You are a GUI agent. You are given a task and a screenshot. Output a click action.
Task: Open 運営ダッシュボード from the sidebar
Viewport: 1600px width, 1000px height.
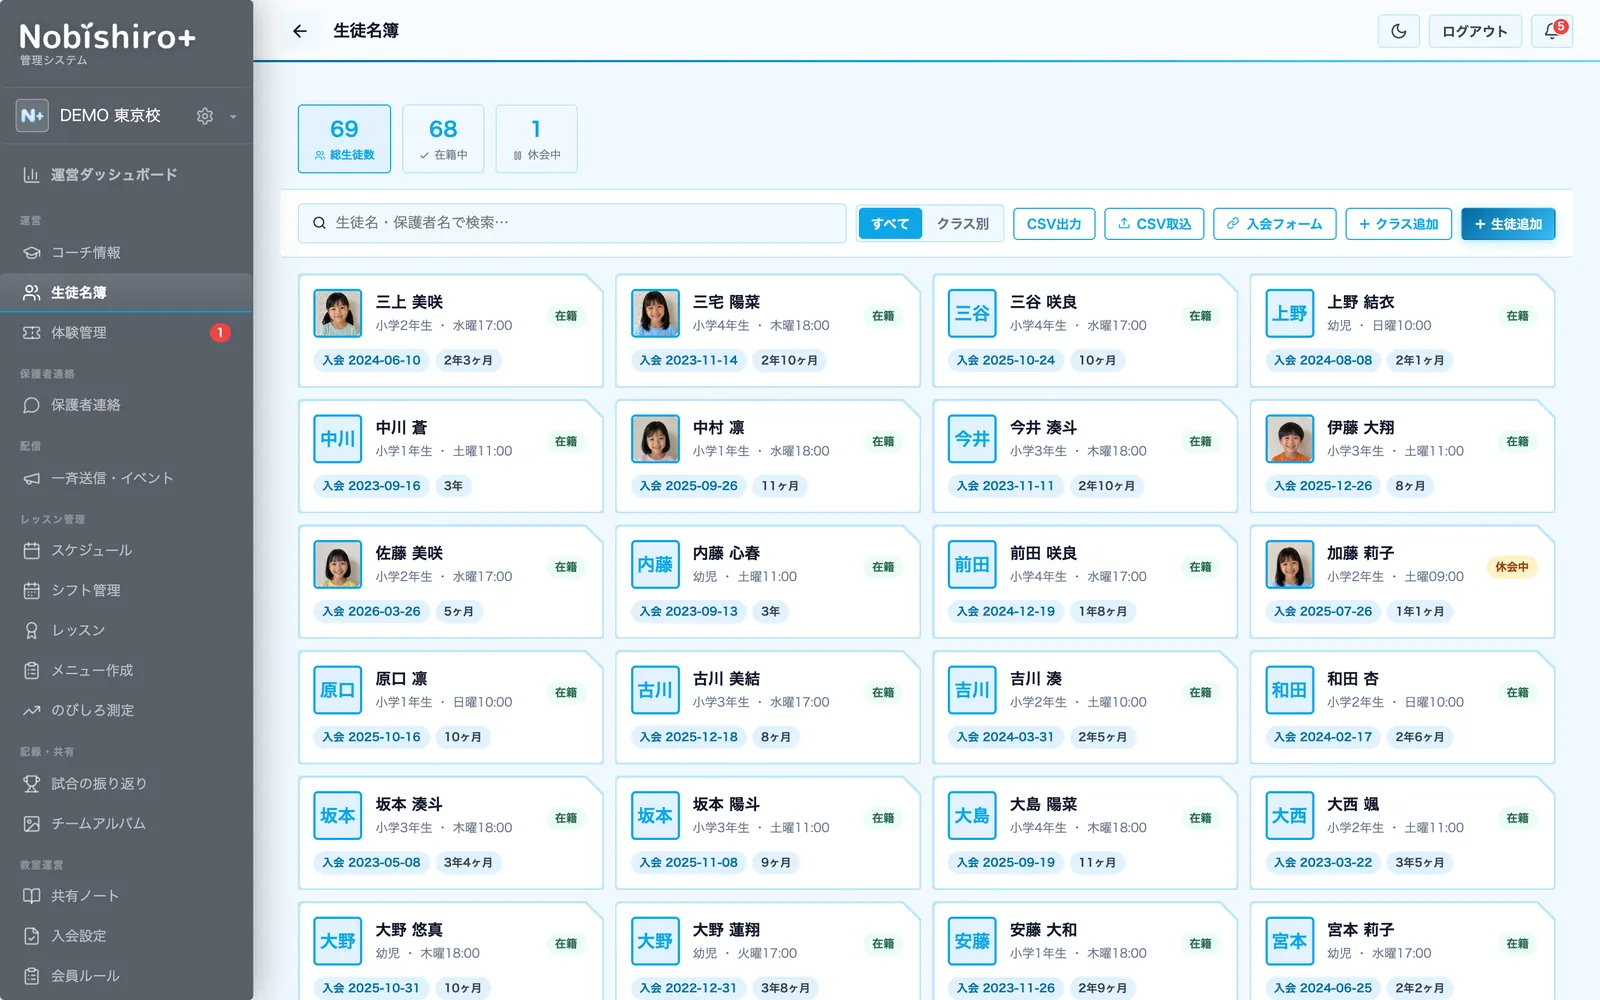126,175
